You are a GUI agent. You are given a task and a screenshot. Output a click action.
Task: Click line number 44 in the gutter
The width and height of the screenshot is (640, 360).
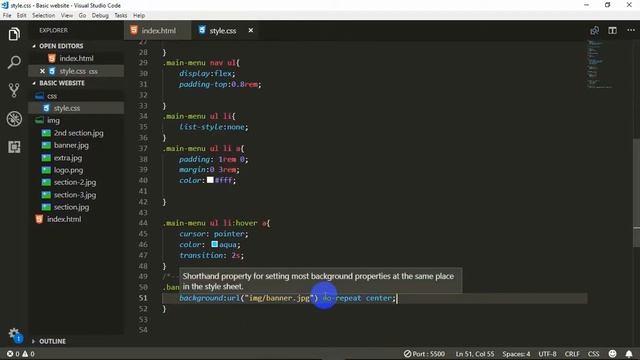coord(143,223)
